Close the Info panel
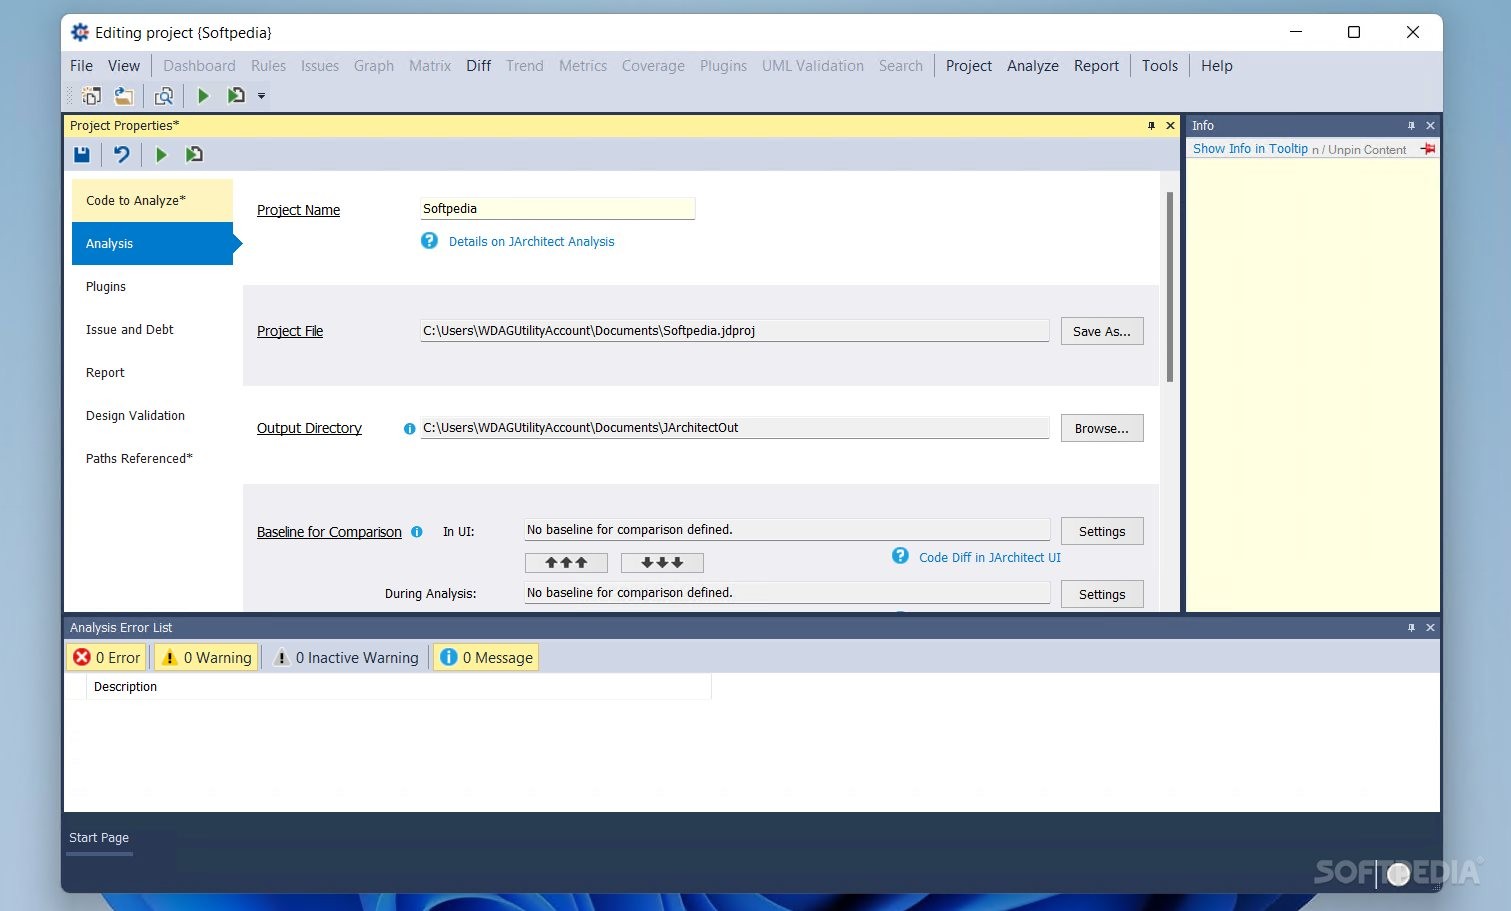 point(1430,126)
